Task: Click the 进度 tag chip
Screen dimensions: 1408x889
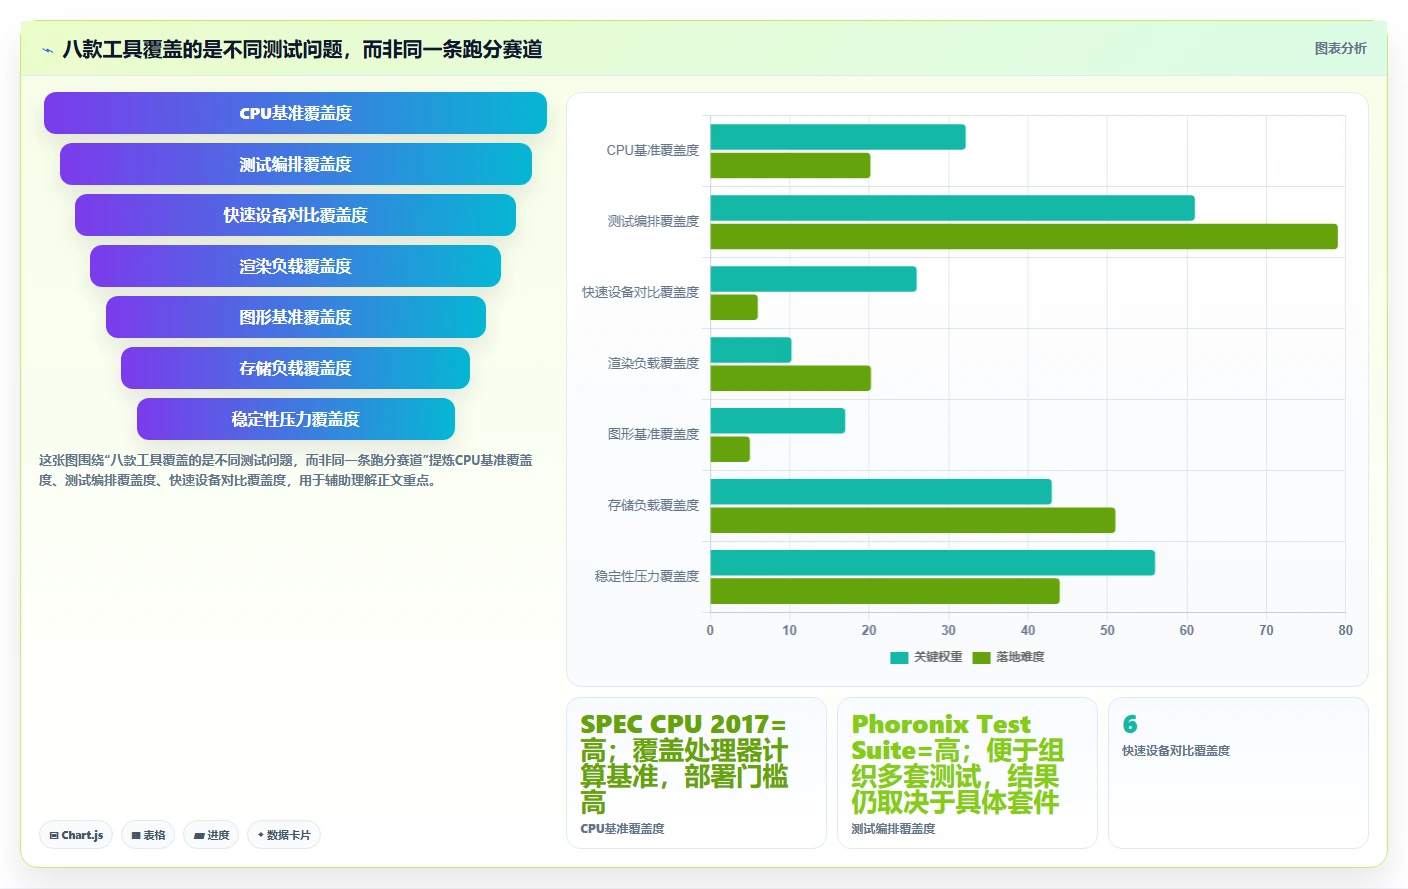Action: point(211,835)
